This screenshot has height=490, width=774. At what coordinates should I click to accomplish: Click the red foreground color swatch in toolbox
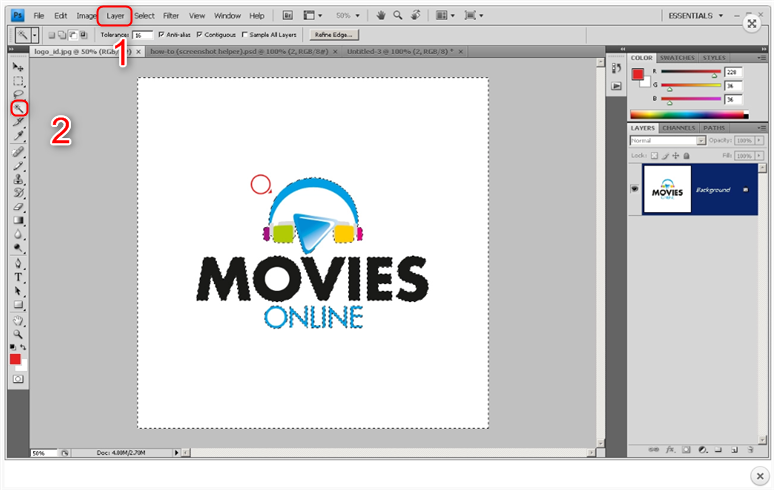coord(15,359)
